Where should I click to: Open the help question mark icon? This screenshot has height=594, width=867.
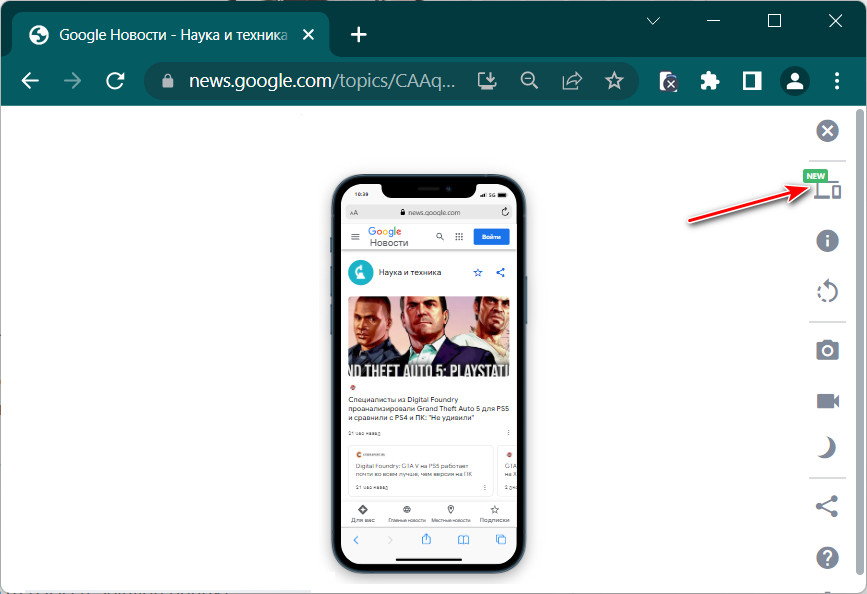(827, 557)
